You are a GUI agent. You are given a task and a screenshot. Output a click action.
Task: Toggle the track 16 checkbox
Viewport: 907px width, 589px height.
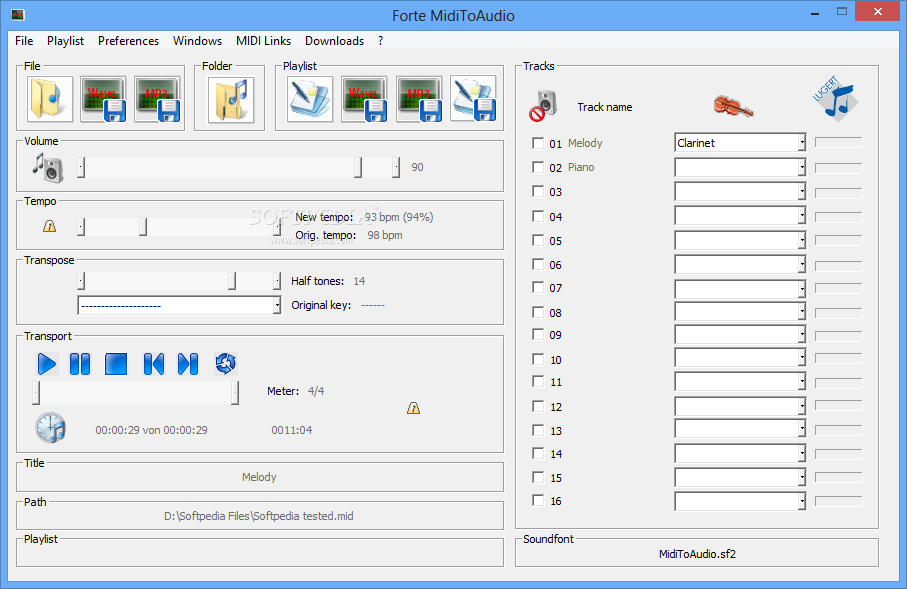[538, 500]
